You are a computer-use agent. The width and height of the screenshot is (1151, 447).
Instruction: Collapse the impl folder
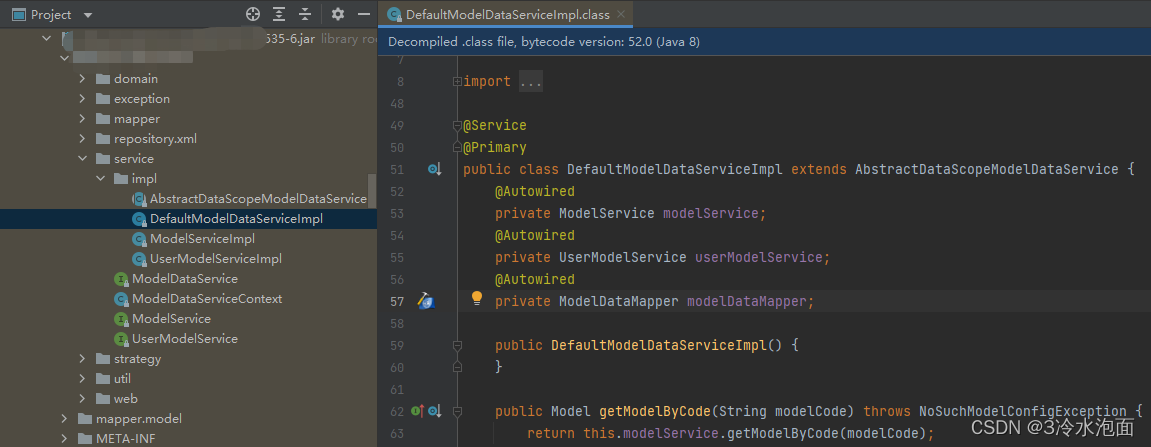101,178
